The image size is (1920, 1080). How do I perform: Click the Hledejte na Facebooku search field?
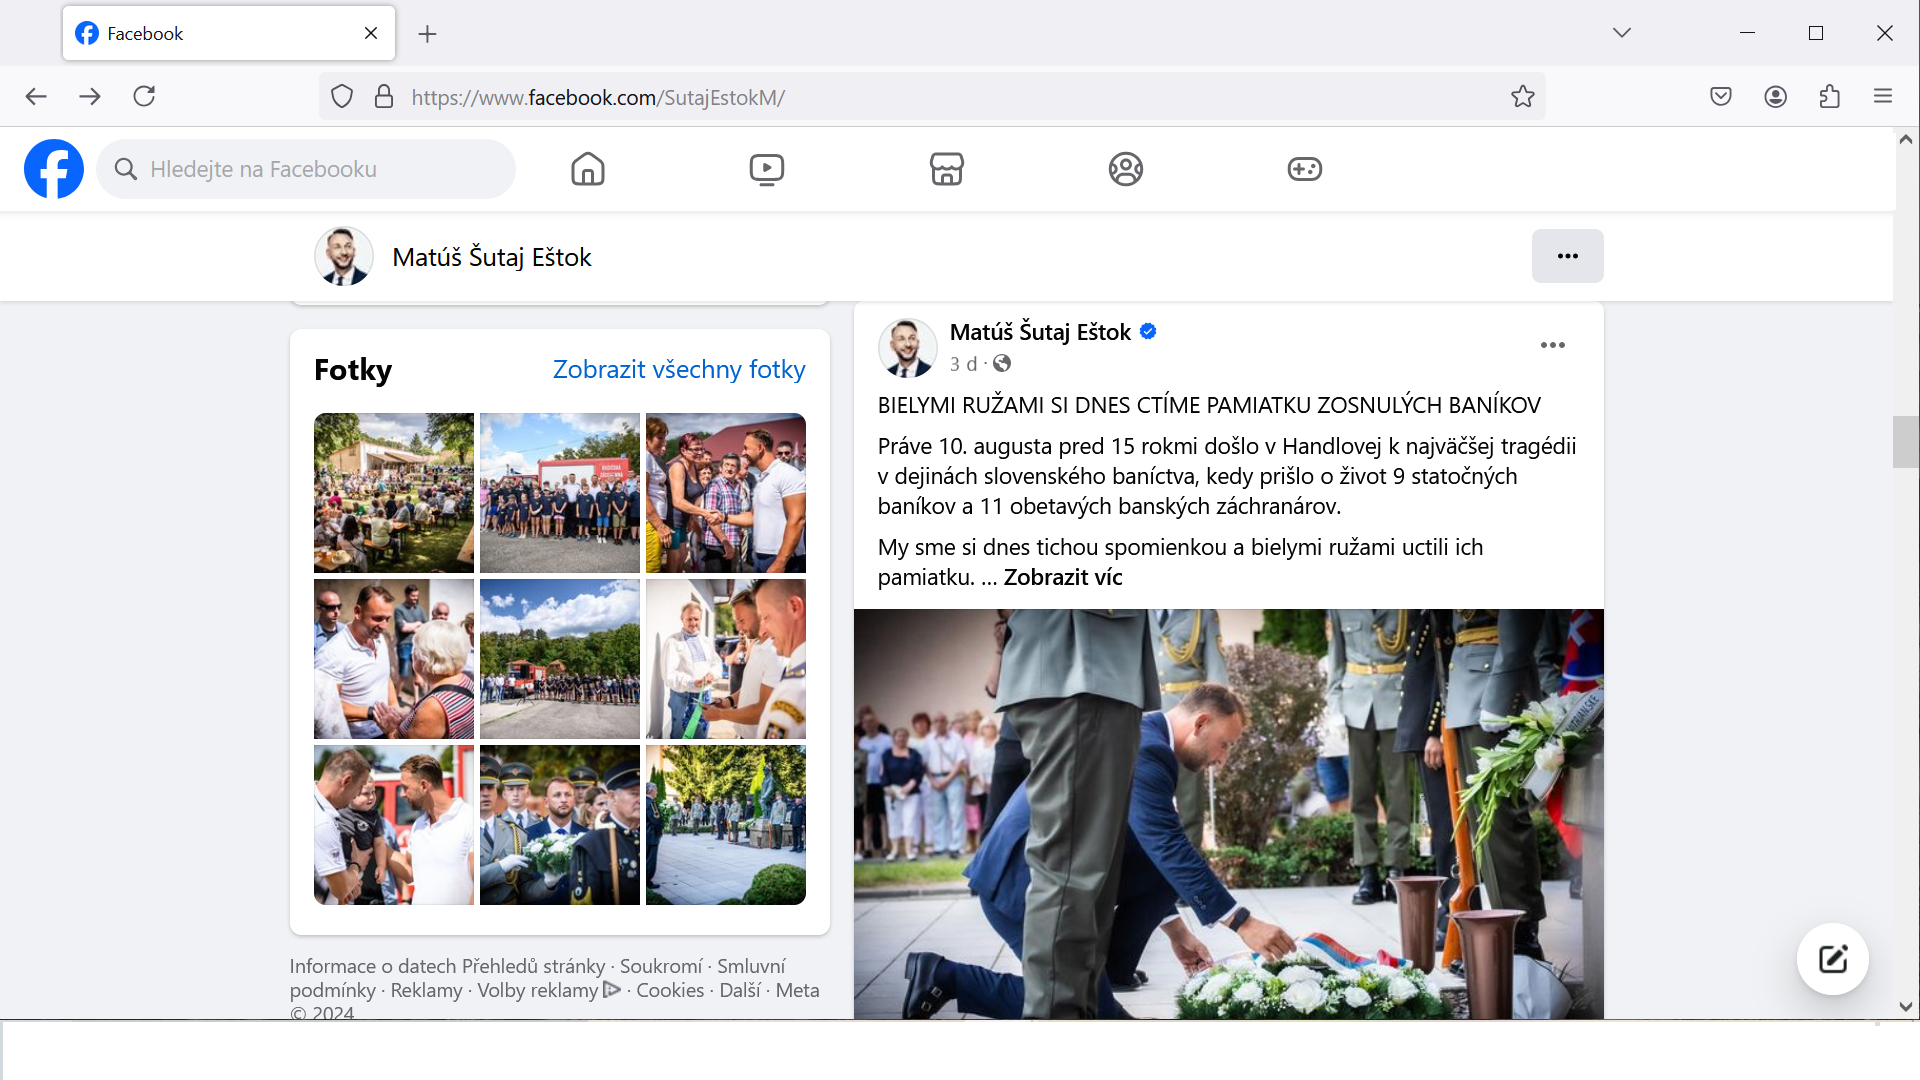pos(305,169)
